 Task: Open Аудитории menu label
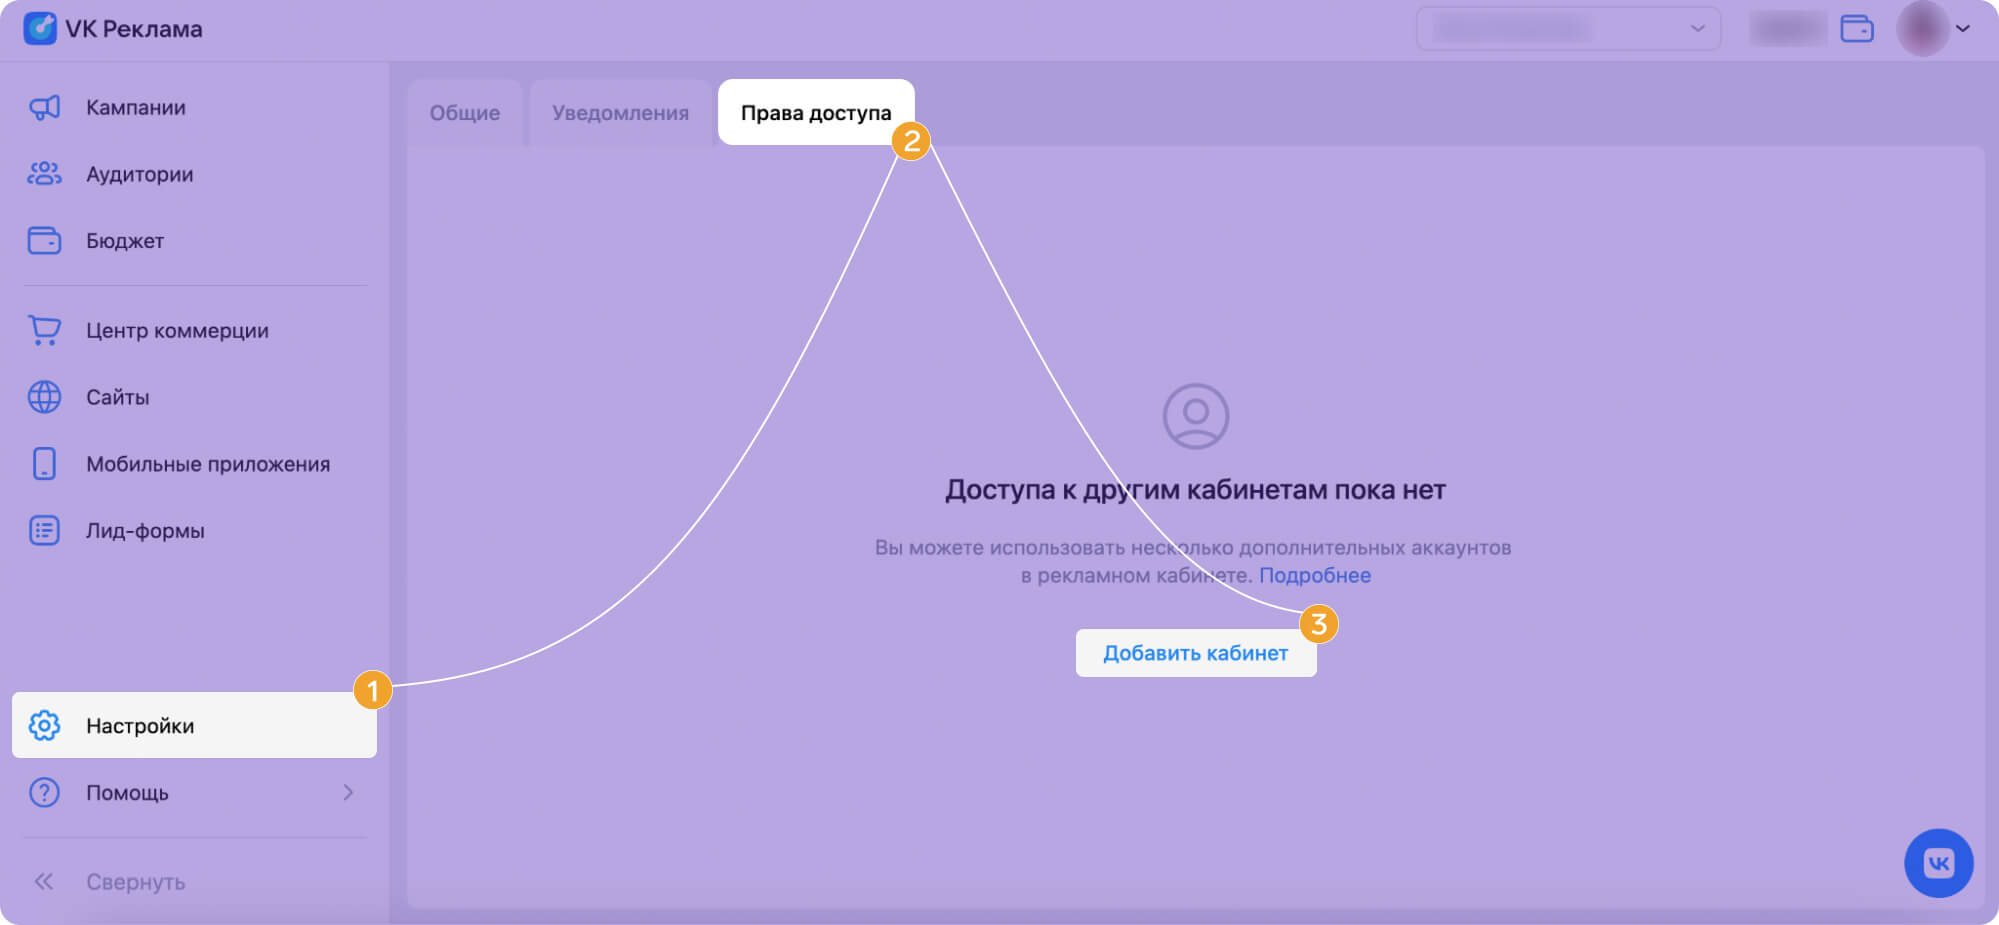[x=140, y=174]
